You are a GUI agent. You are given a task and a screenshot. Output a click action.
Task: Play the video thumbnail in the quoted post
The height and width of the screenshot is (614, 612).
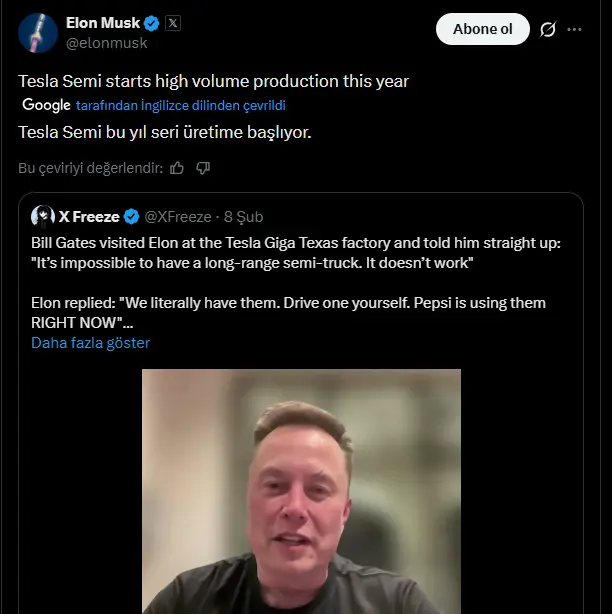(301, 490)
